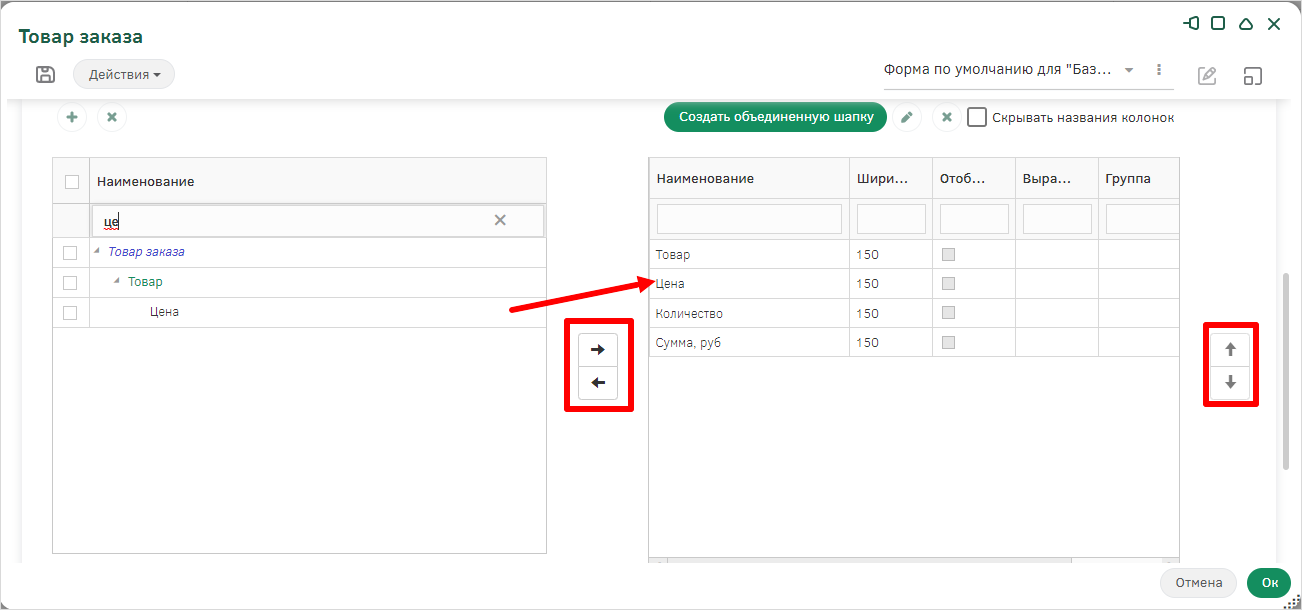The width and height of the screenshot is (1302, 610).
Task: Click filter field under Выра... column
Action: coord(1057,219)
